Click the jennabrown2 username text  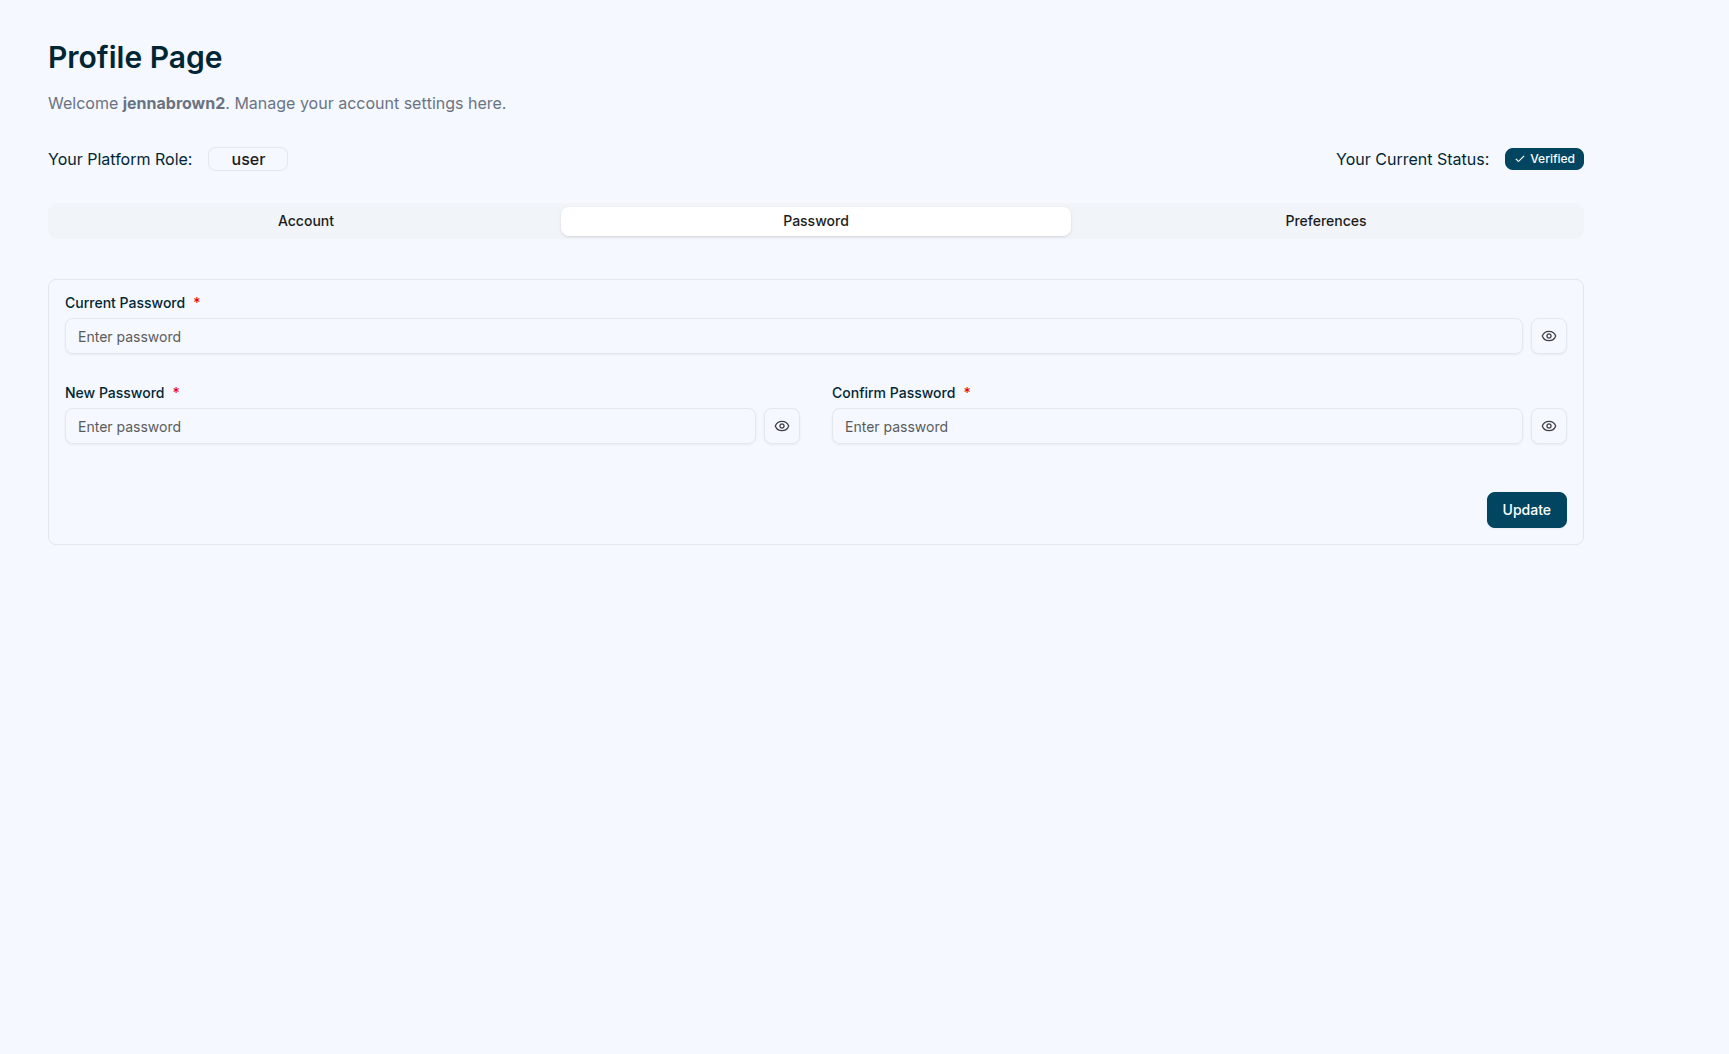(x=173, y=103)
